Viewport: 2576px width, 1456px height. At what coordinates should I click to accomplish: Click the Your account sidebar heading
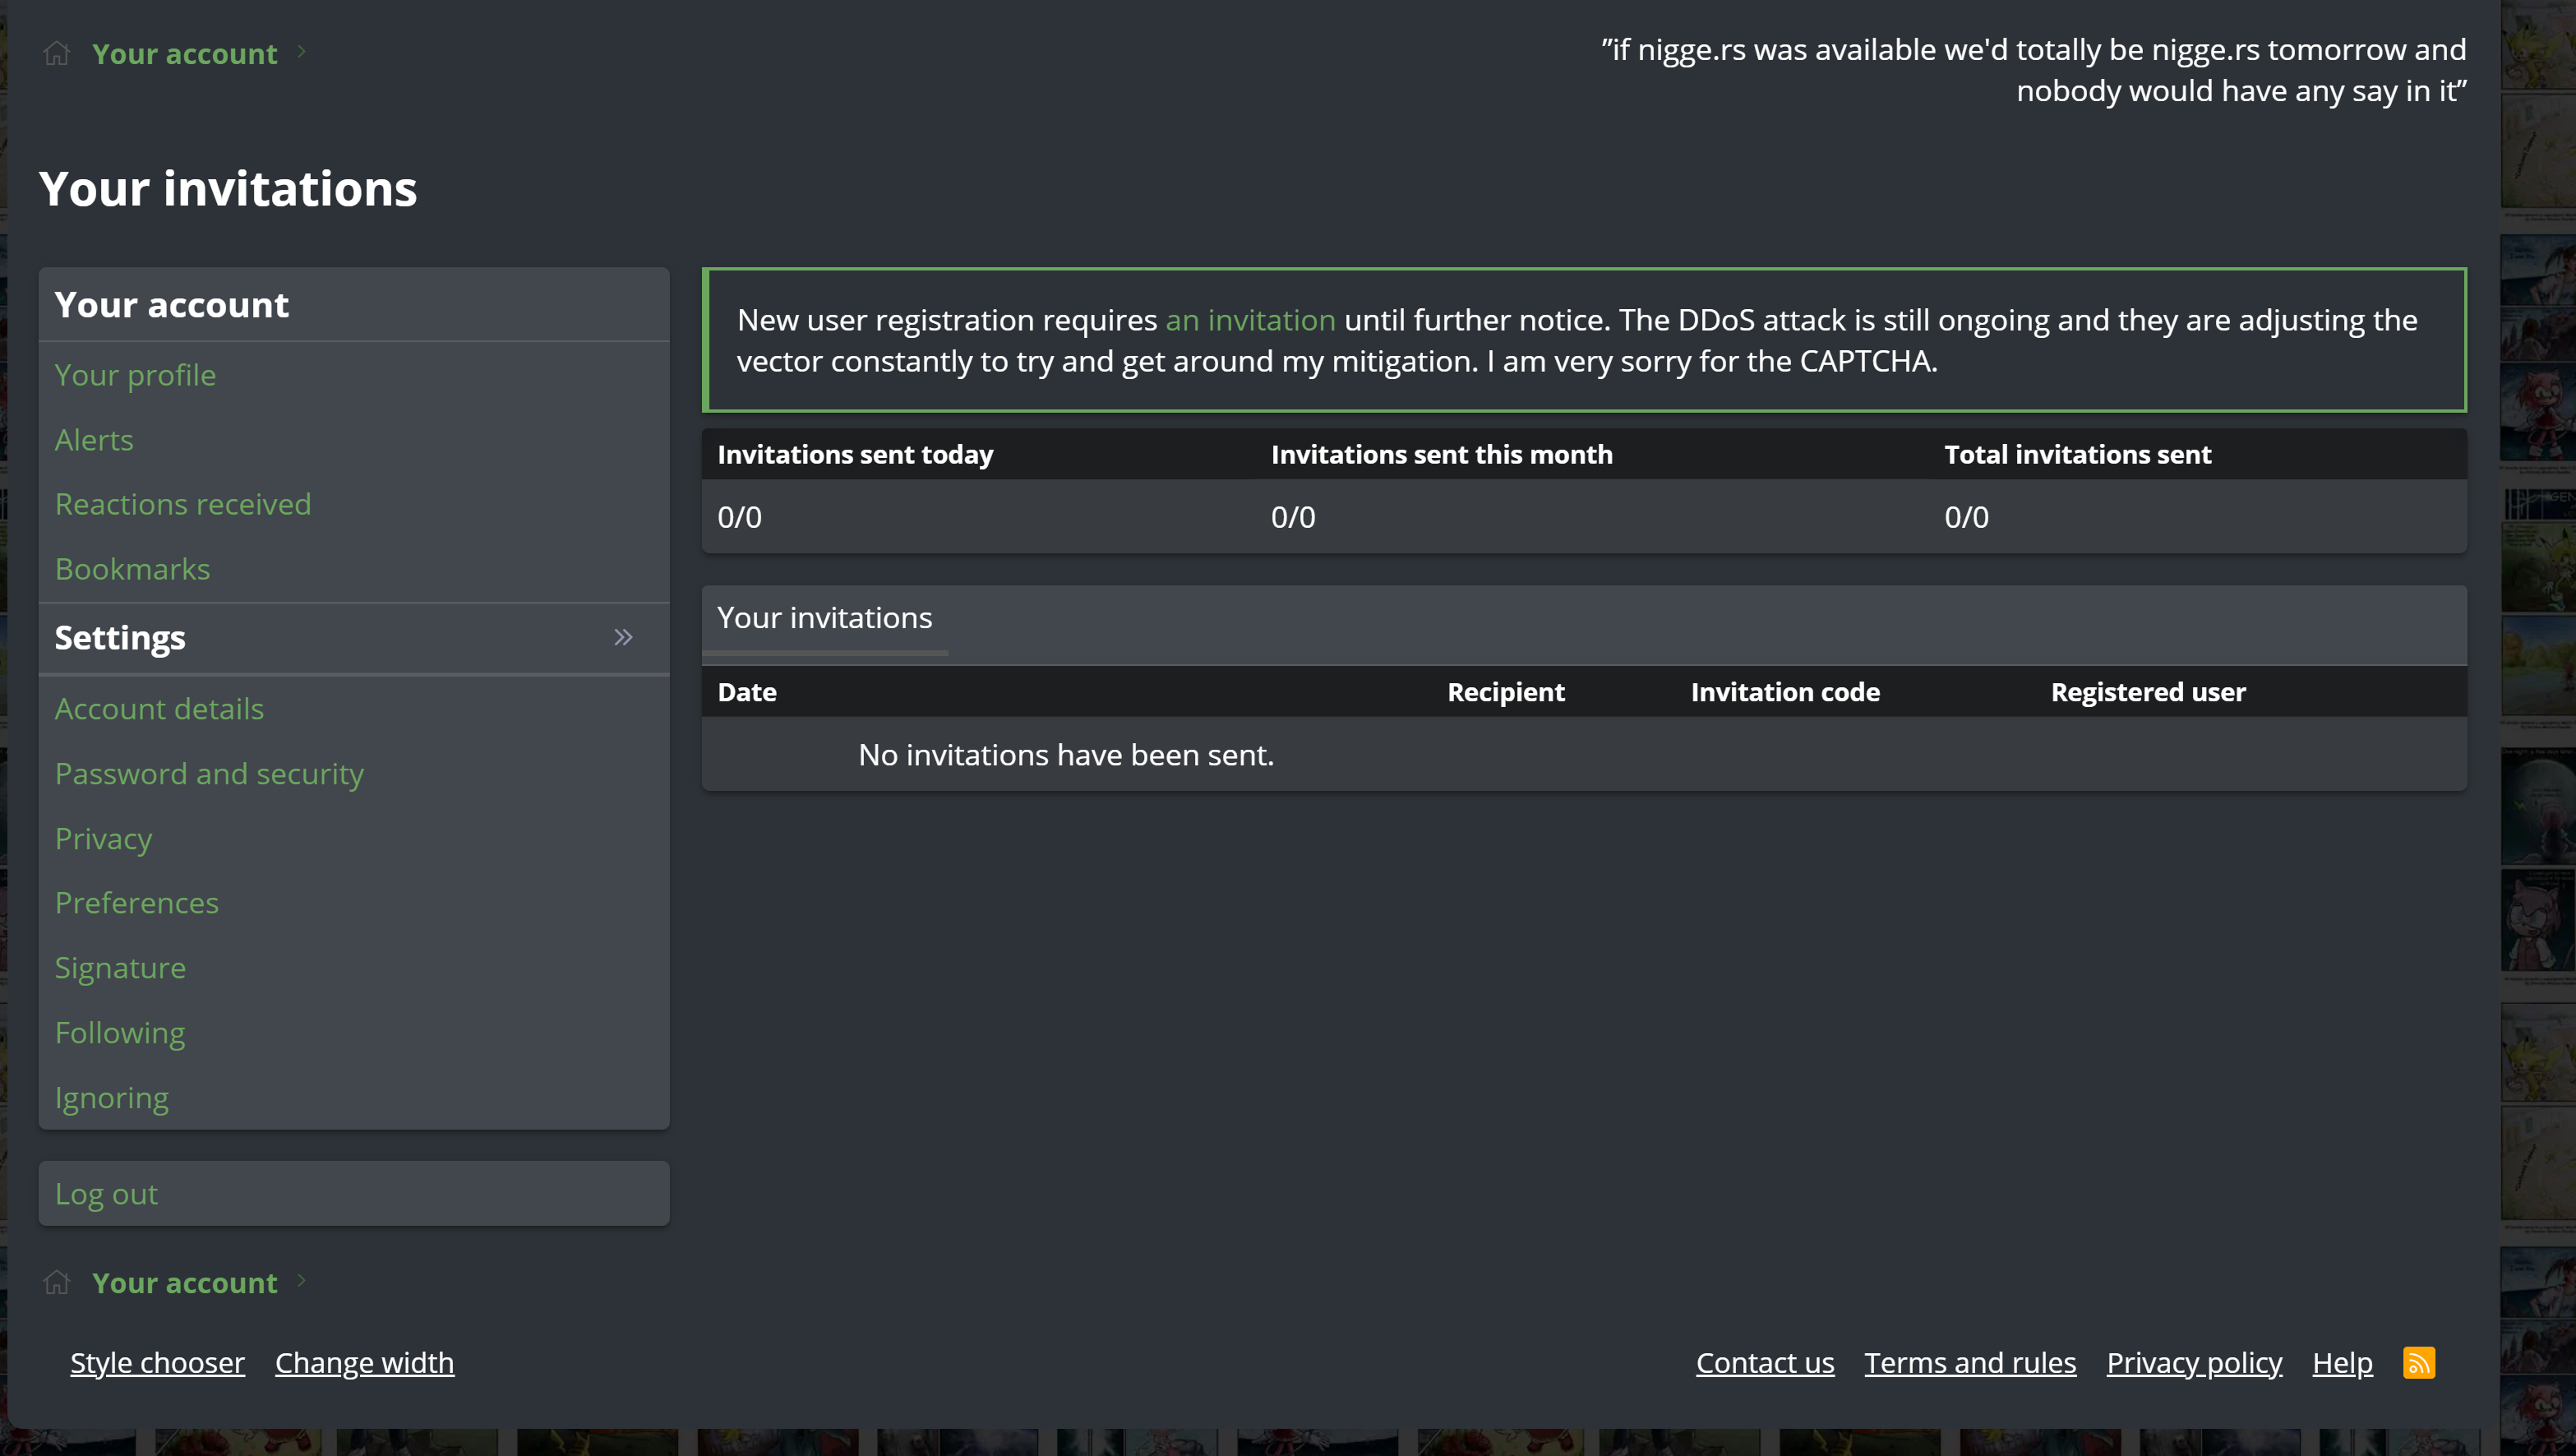[x=171, y=305]
